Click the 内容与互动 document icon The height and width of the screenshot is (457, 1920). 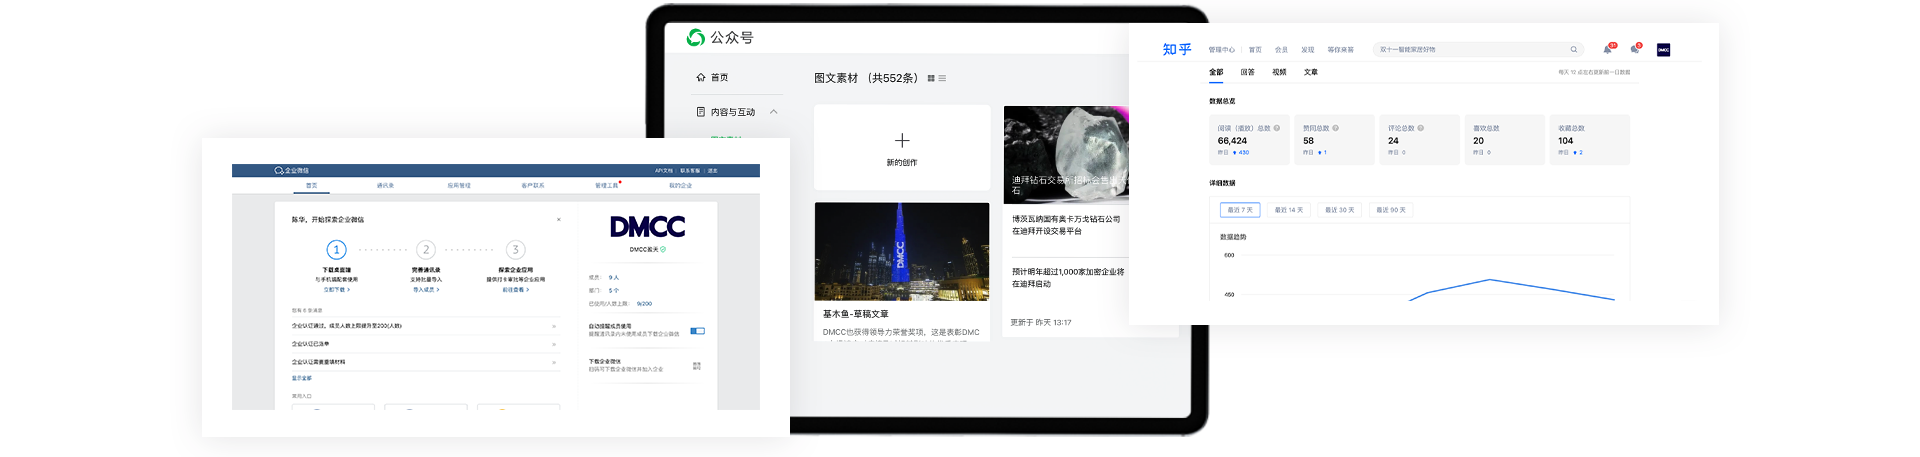pyautogui.click(x=701, y=112)
